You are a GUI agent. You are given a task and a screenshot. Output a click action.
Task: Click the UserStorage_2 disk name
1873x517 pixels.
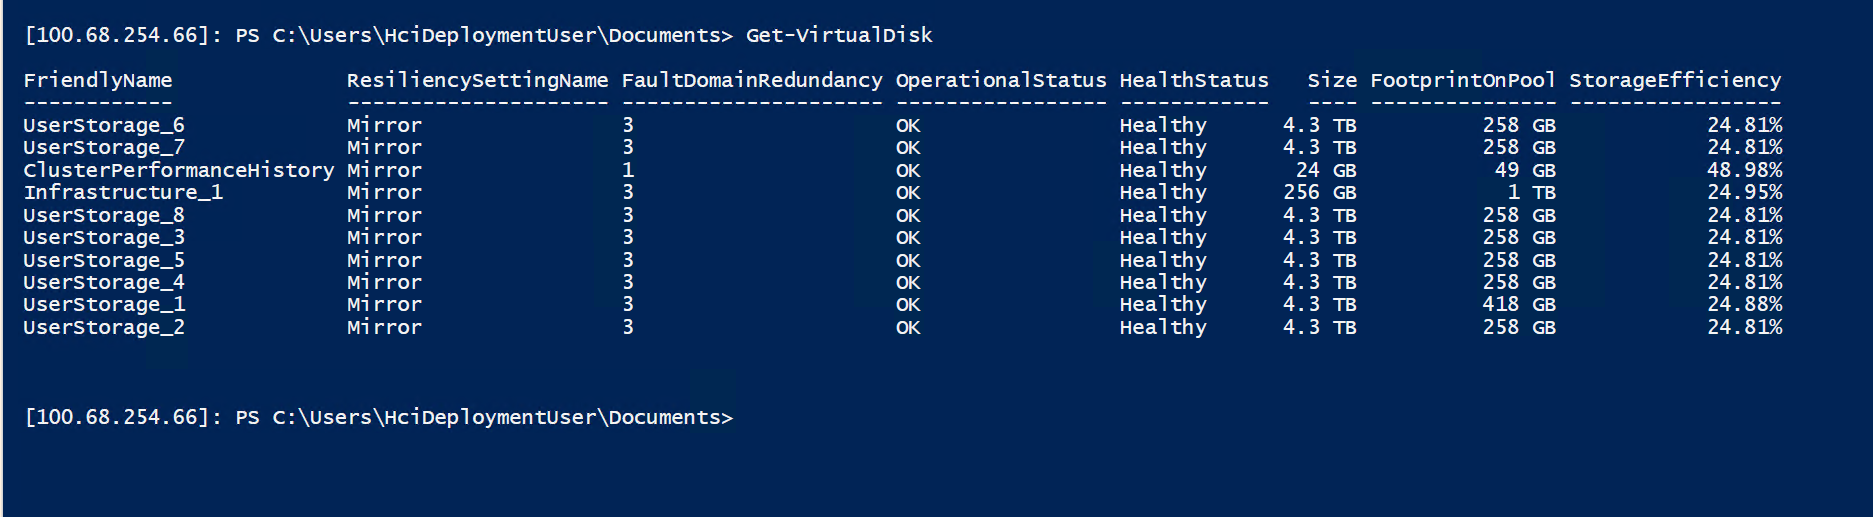103,327
